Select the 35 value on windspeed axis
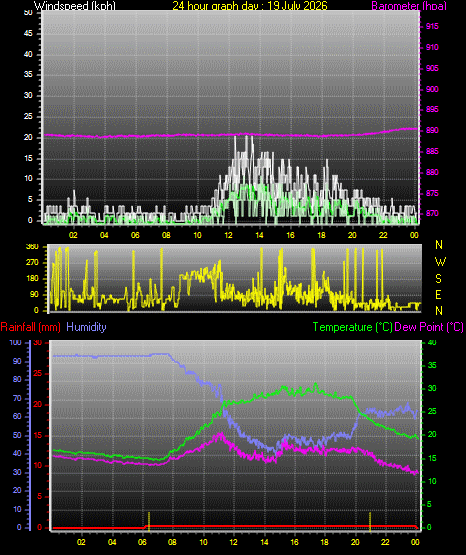 pyautogui.click(x=28, y=74)
